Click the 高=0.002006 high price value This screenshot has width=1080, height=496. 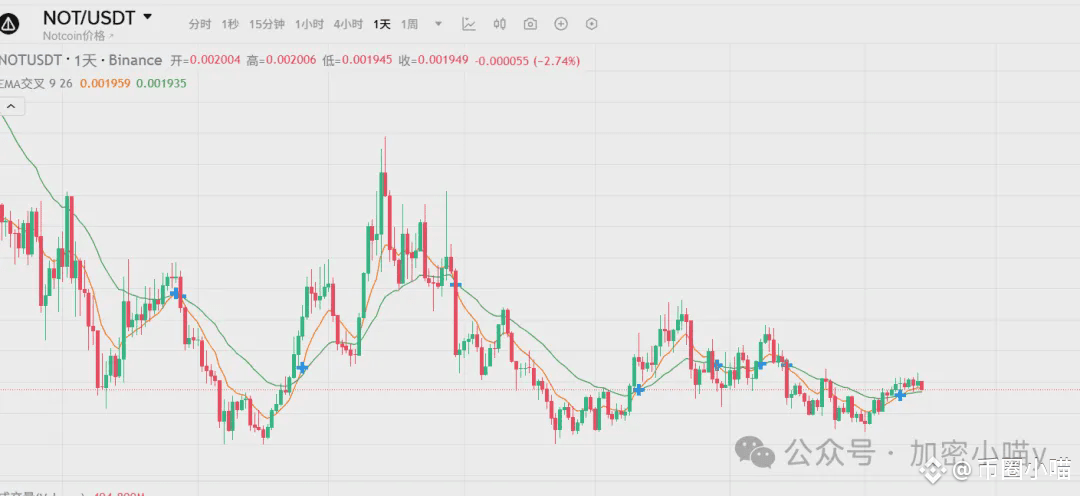281,61
